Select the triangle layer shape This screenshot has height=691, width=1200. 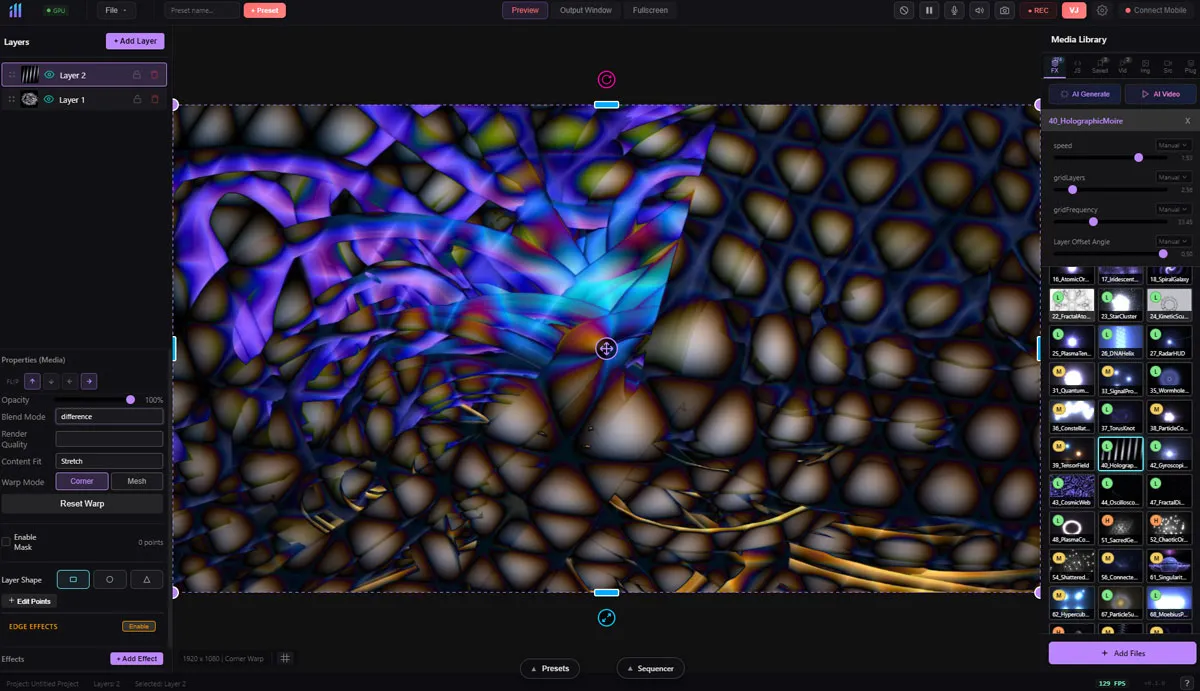point(146,579)
